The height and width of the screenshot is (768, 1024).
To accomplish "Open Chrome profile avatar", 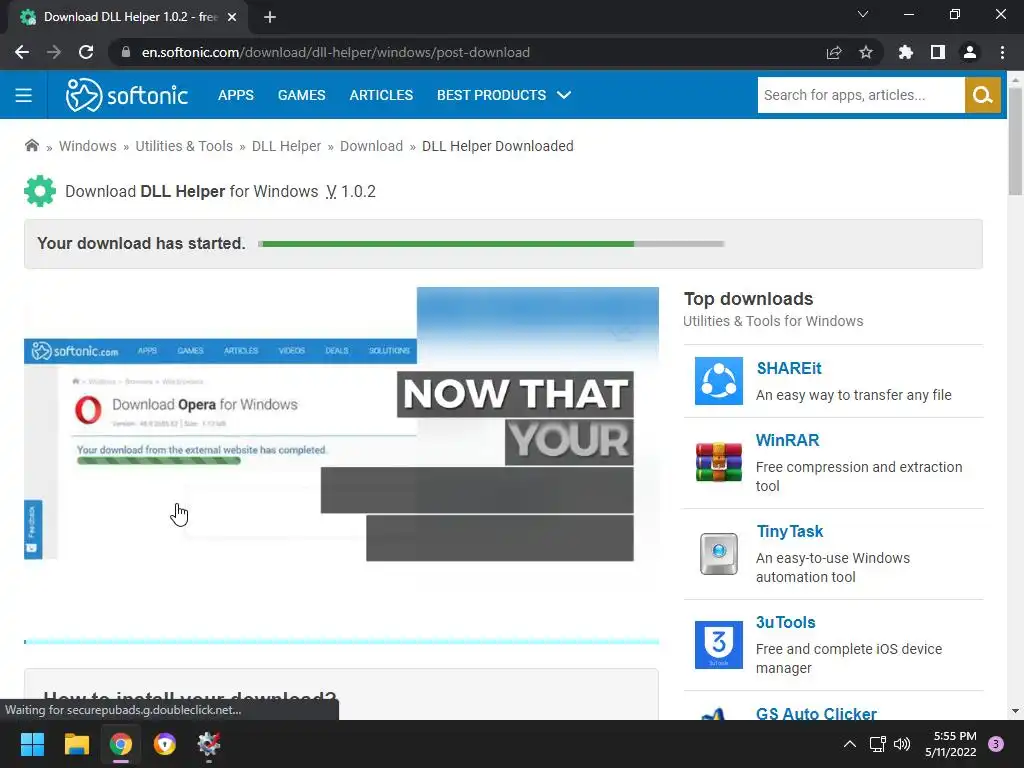I will click(970, 52).
